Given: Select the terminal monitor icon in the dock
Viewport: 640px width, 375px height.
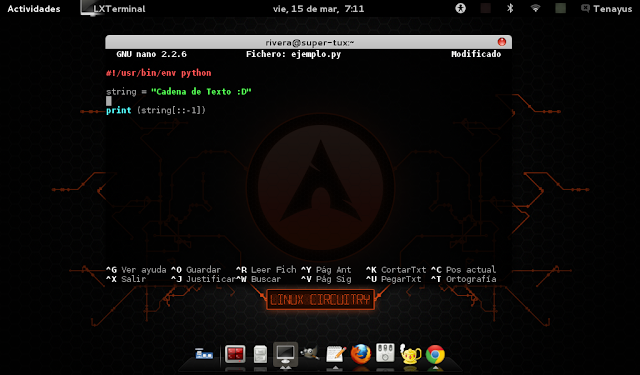Looking at the screenshot, I should tap(285, 353).
